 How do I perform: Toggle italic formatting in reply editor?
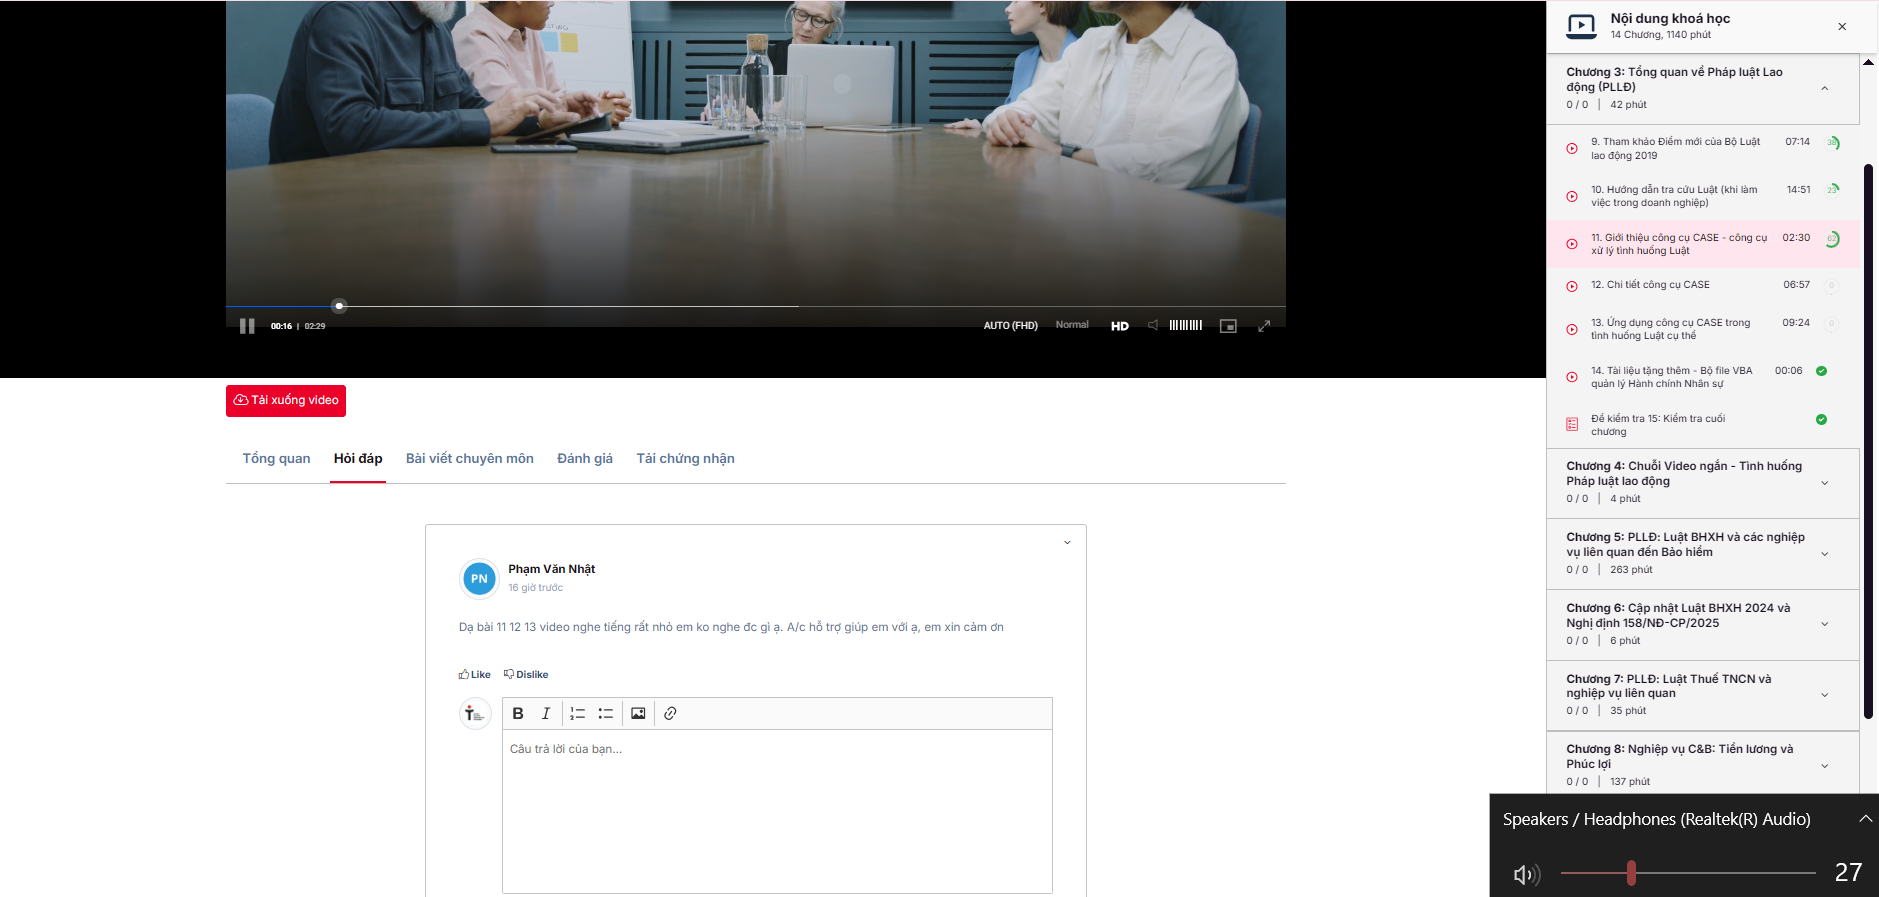pyautogui.click(x=546, y=714)
